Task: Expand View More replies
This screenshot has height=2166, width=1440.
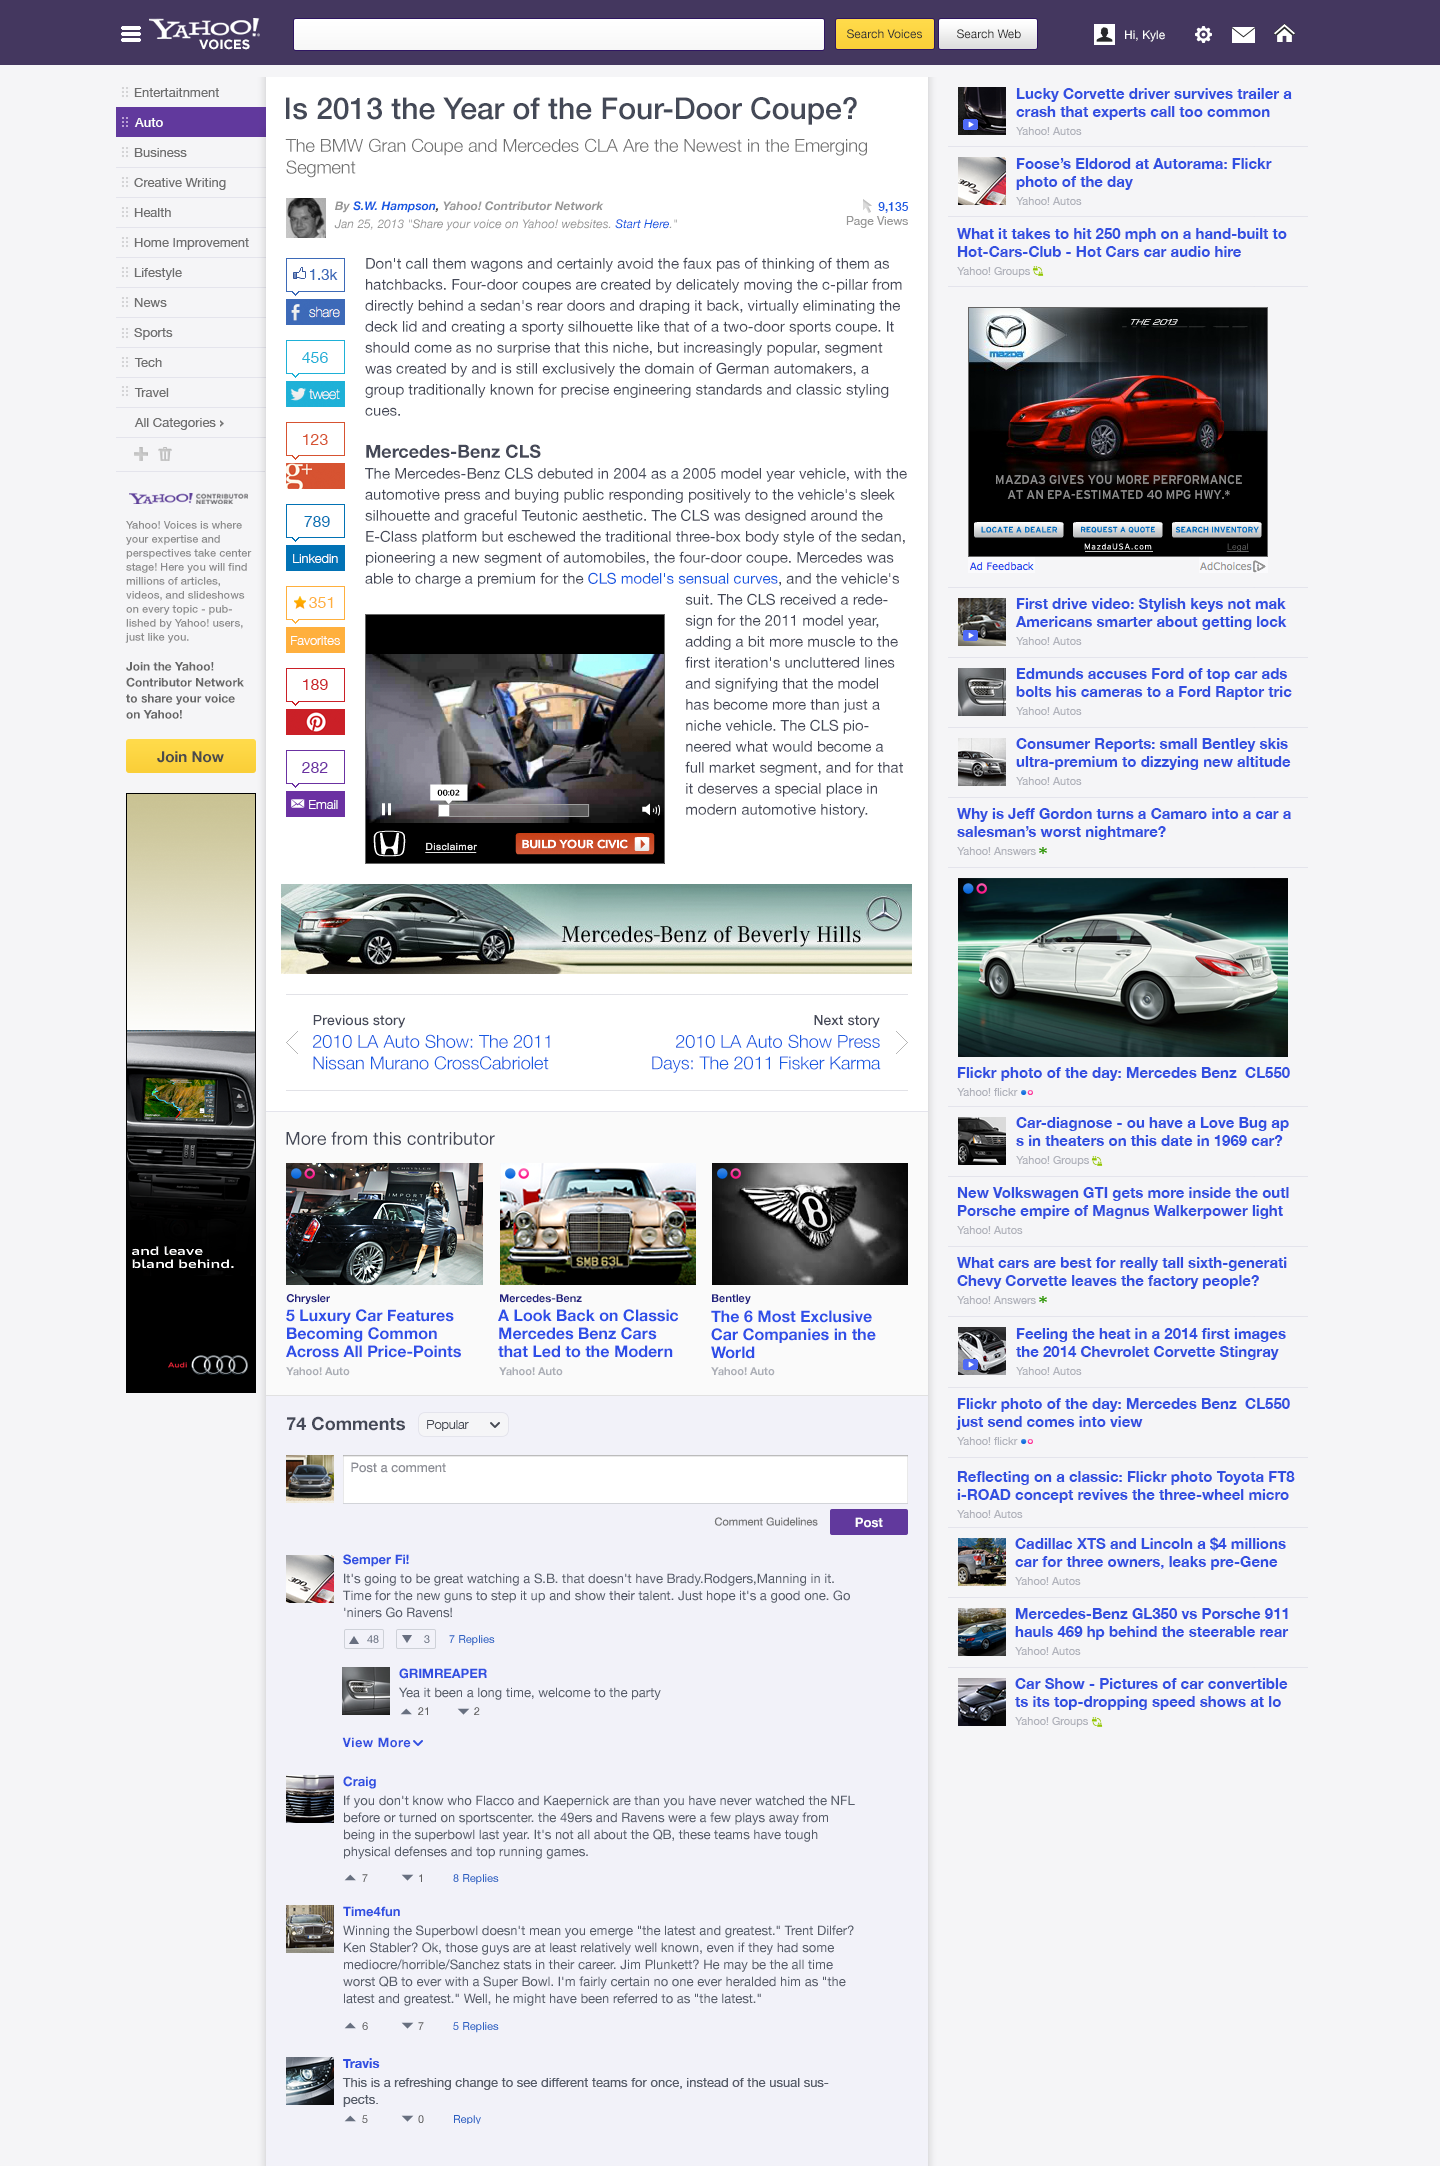Action: 382,1743
